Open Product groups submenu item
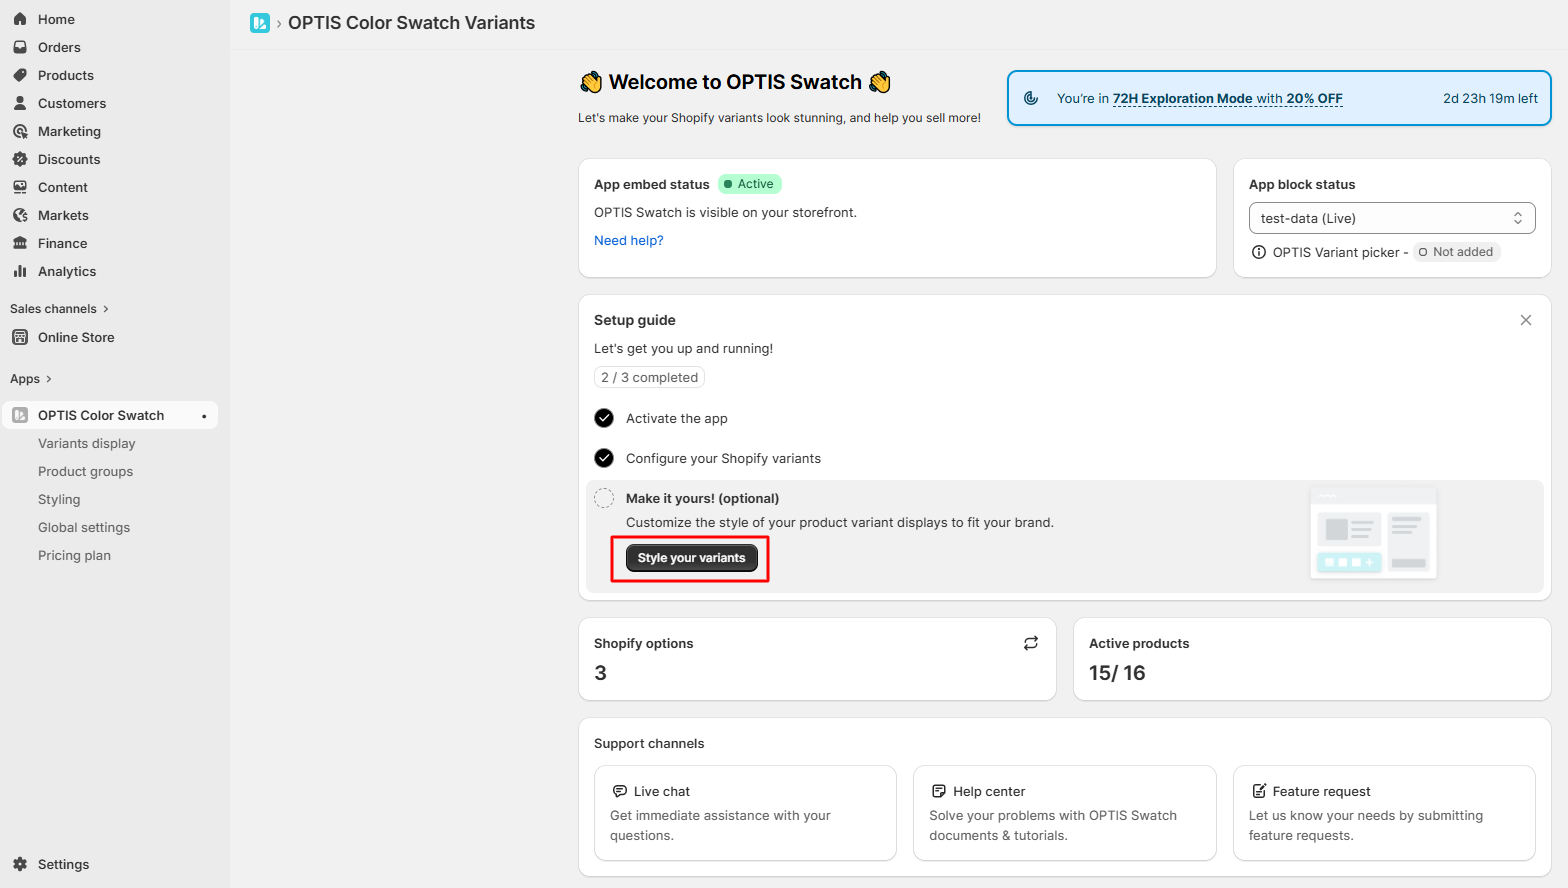Viewport: 1568px width, 888px height. click(x=85, y=471)
